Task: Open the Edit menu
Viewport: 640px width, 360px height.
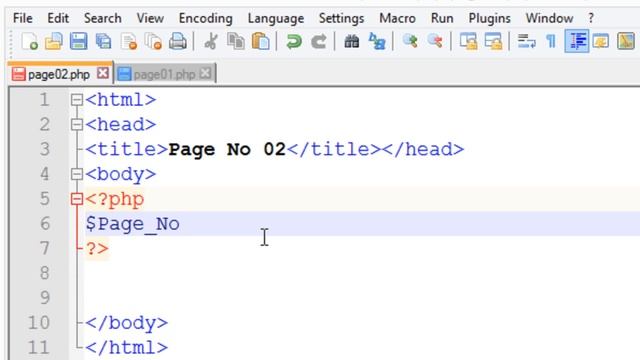Action: tap(58, 18)
